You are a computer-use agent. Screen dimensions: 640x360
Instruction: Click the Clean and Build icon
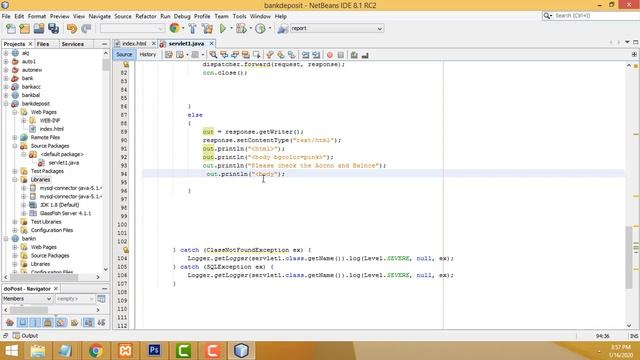pyautogui.click(x=207, y=29)
